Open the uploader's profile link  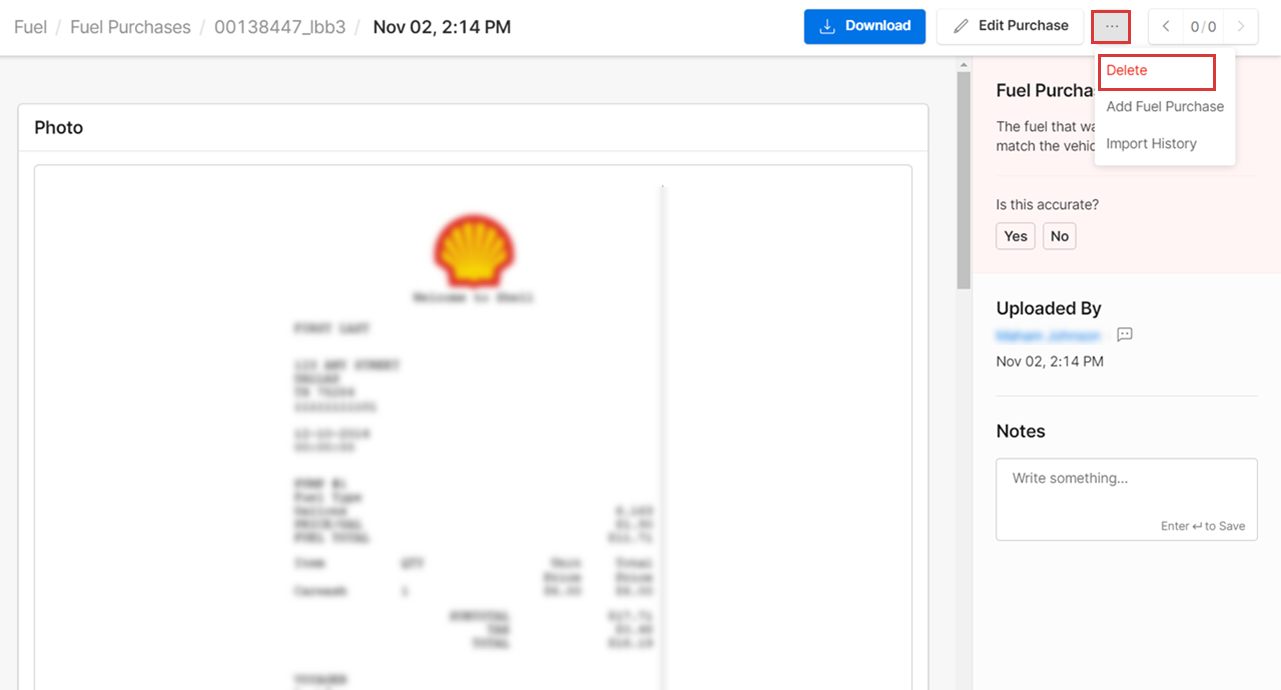1048,336
